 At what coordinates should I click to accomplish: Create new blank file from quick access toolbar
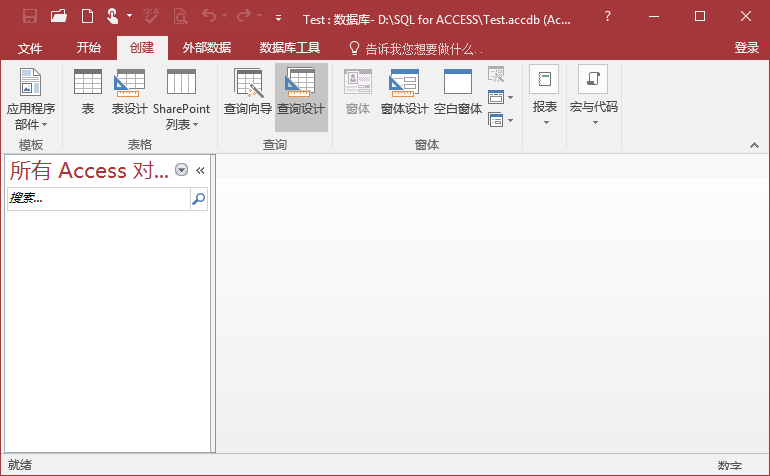(87, 17)
